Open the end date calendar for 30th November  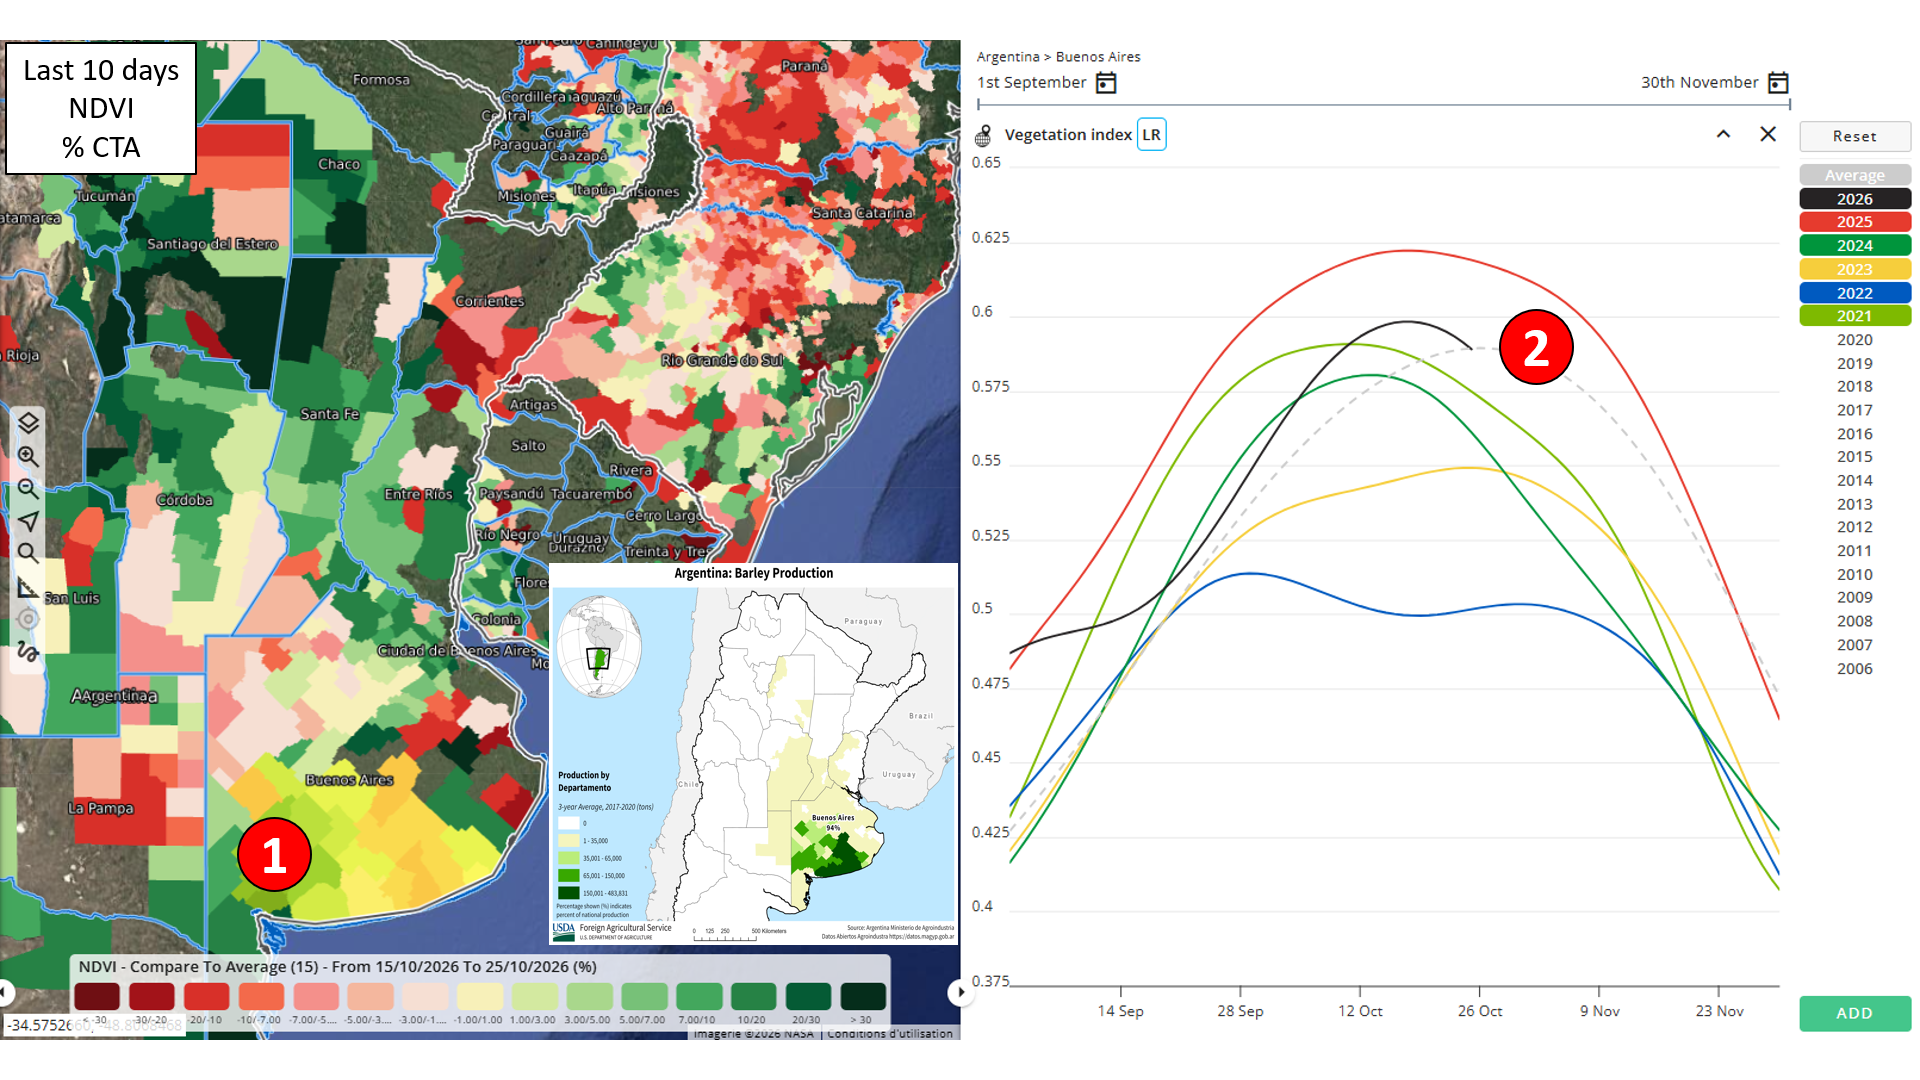(1778, 83)
